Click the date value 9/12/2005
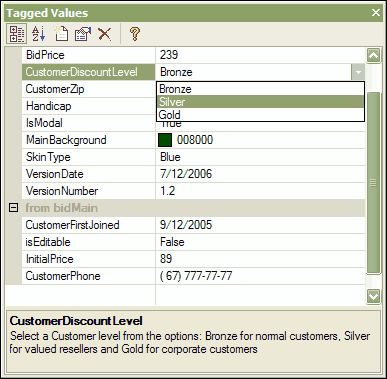The width and height of the screenshot is (387, 379). 186,225
